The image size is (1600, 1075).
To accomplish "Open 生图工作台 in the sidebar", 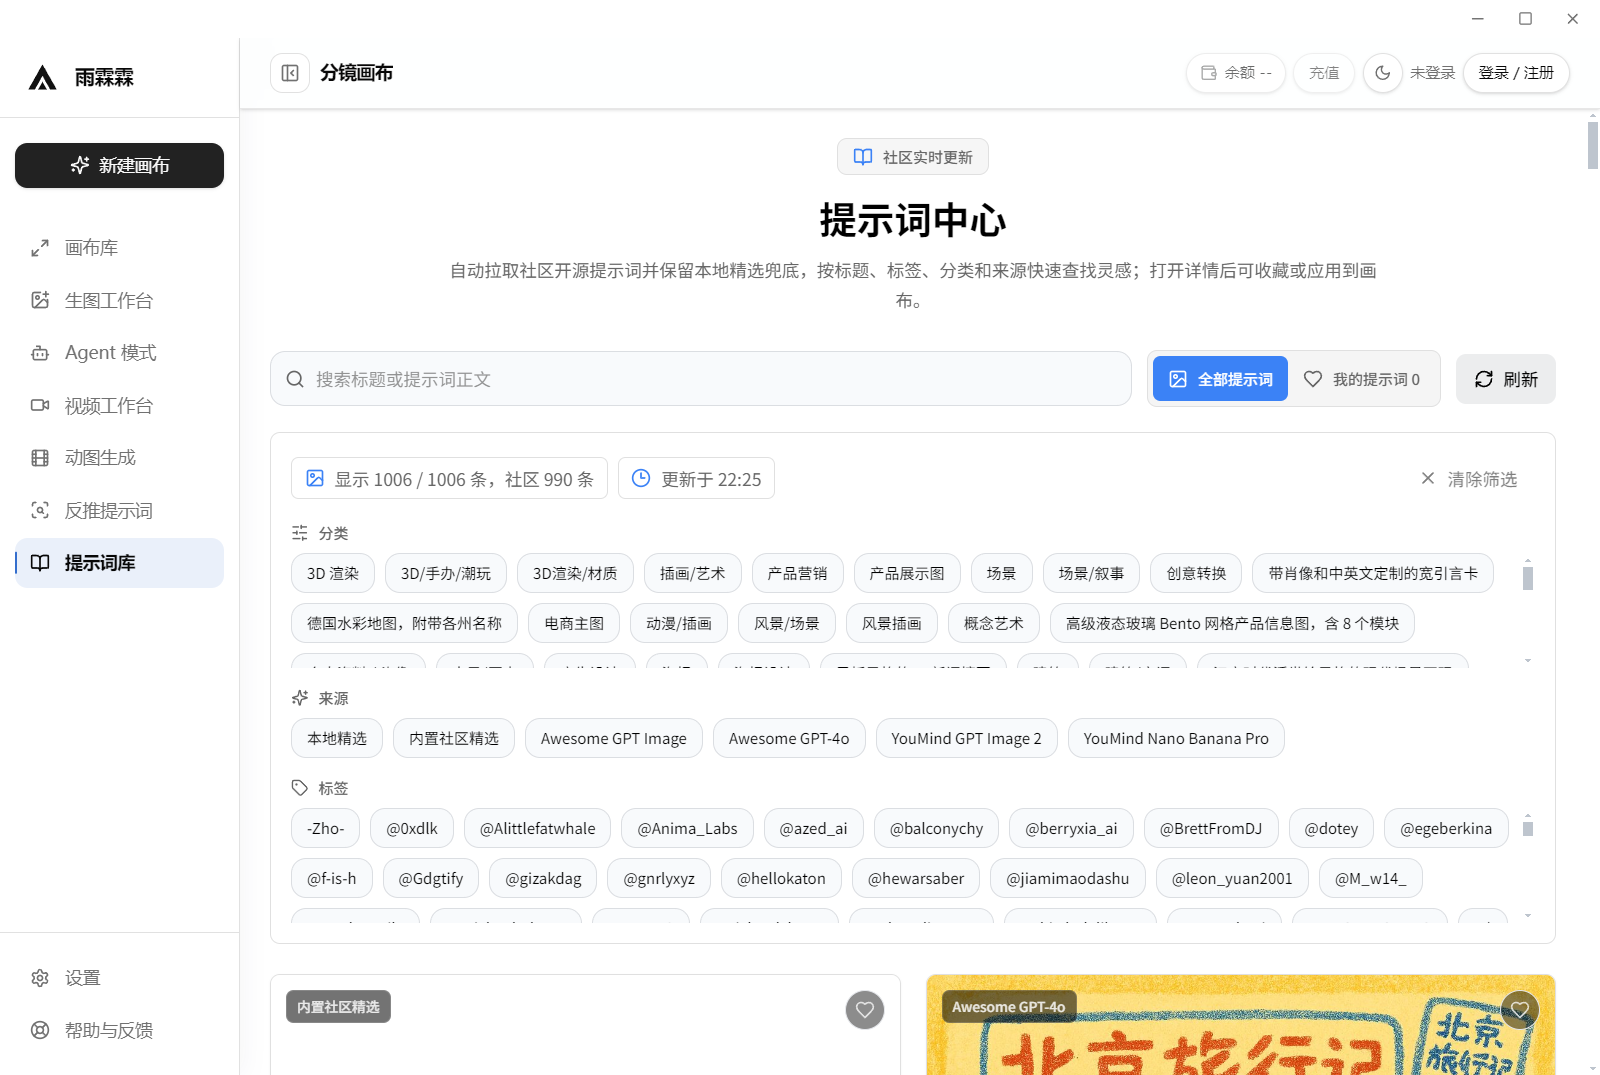I will point(119,300).
